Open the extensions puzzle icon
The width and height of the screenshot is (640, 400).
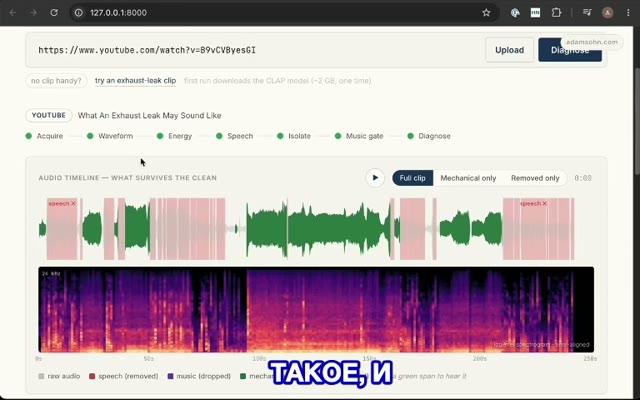tap(556, 13)
